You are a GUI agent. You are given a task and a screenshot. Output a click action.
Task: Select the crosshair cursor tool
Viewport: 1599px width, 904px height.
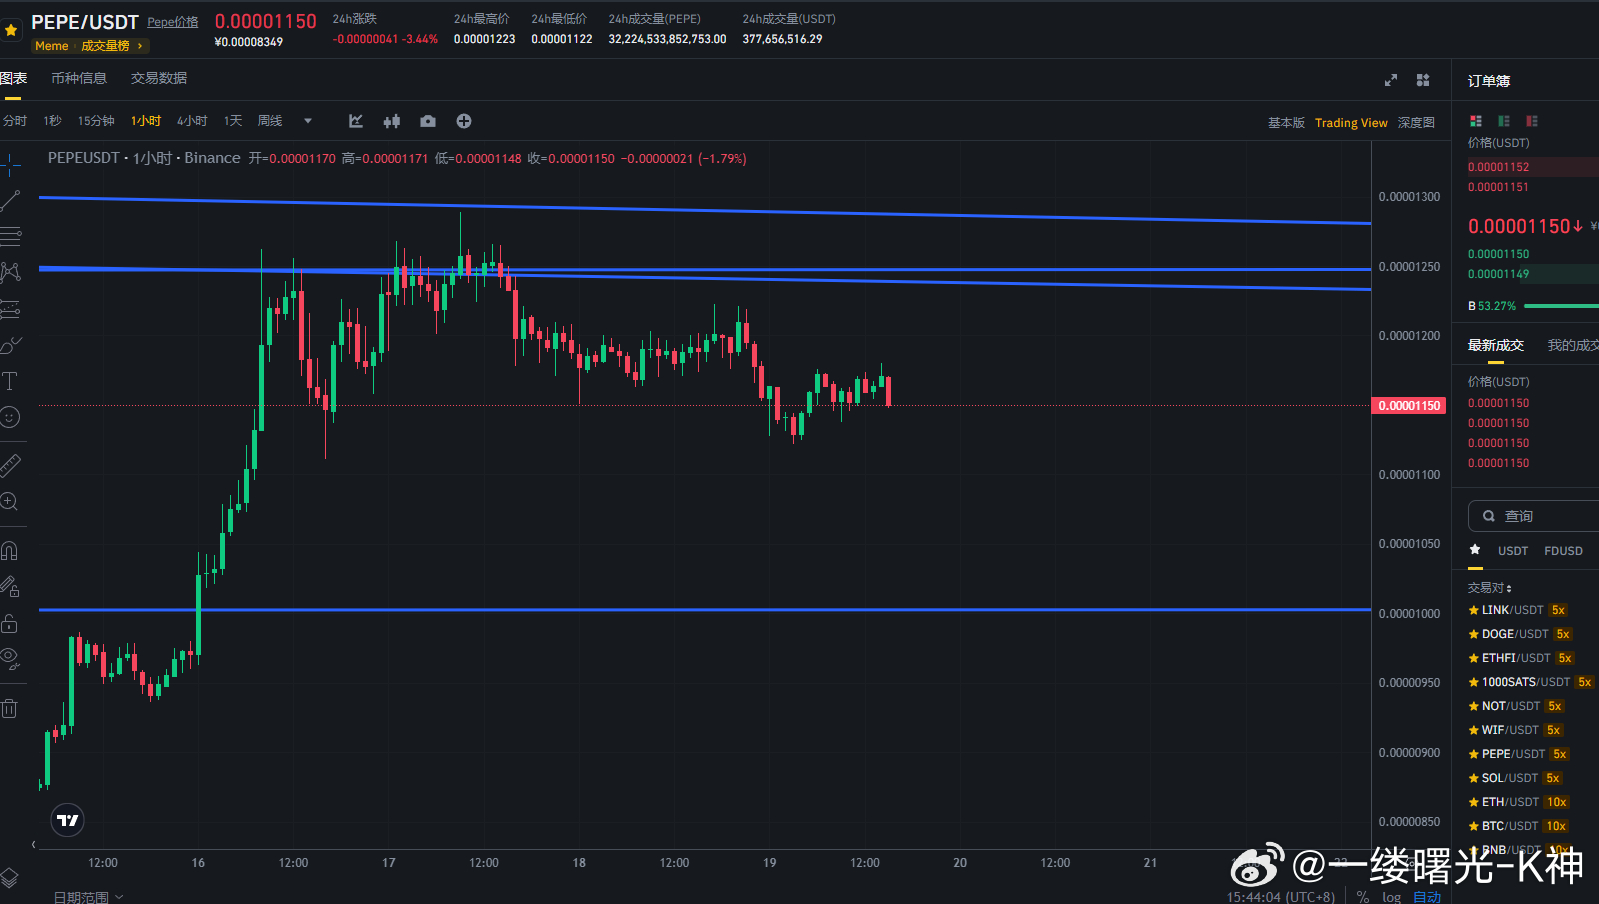point(10,165)
